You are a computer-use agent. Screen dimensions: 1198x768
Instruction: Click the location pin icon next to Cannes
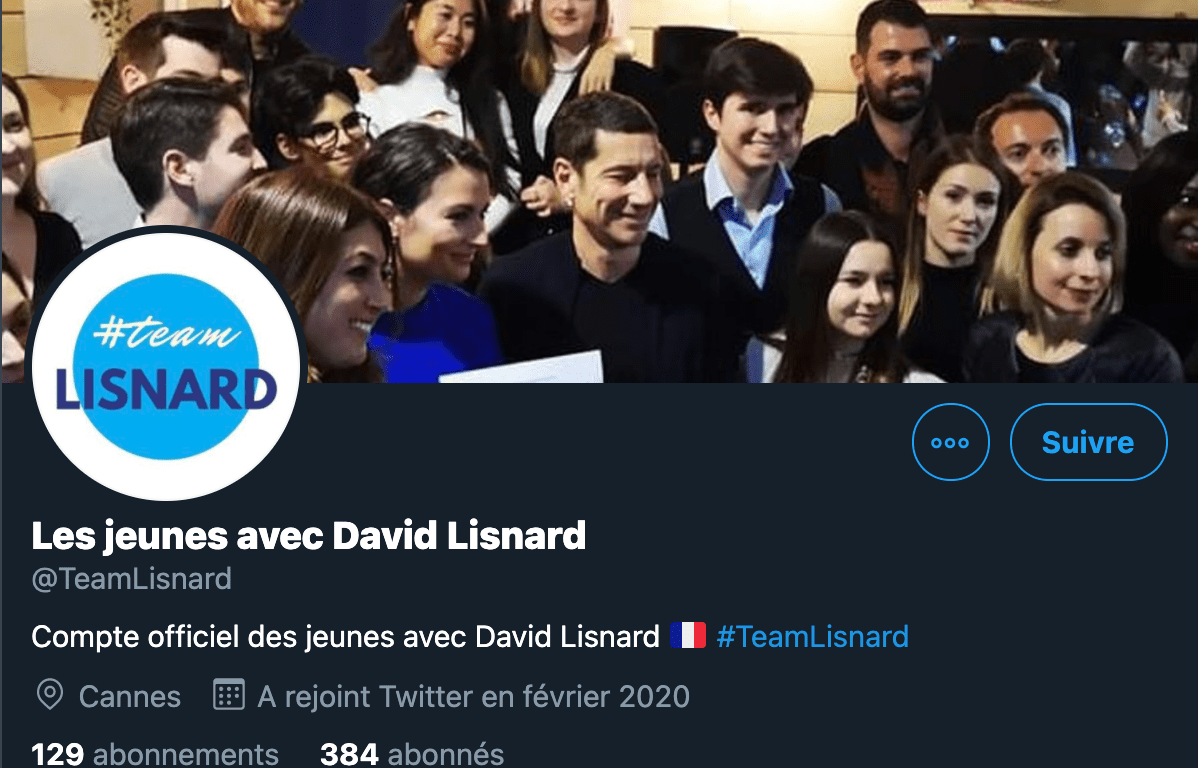tap(50, 695)
